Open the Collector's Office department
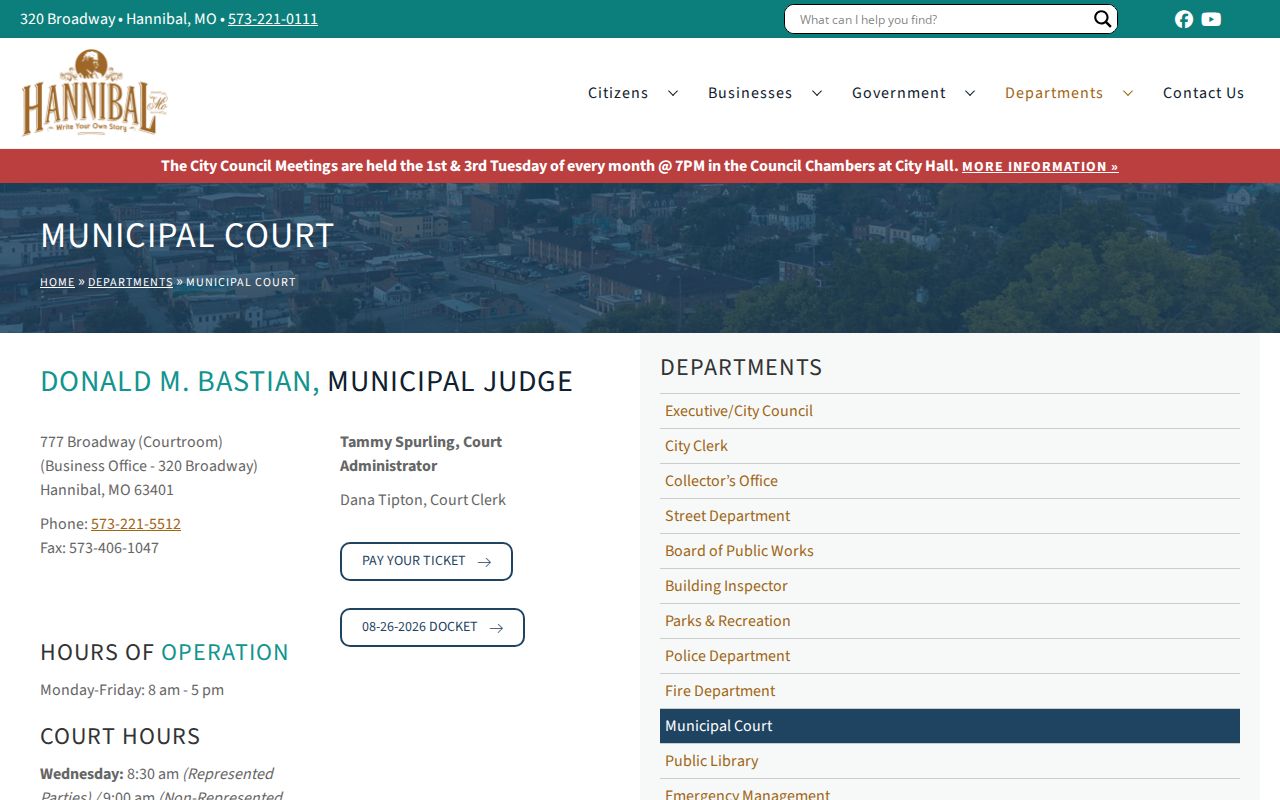 [721, 481]
